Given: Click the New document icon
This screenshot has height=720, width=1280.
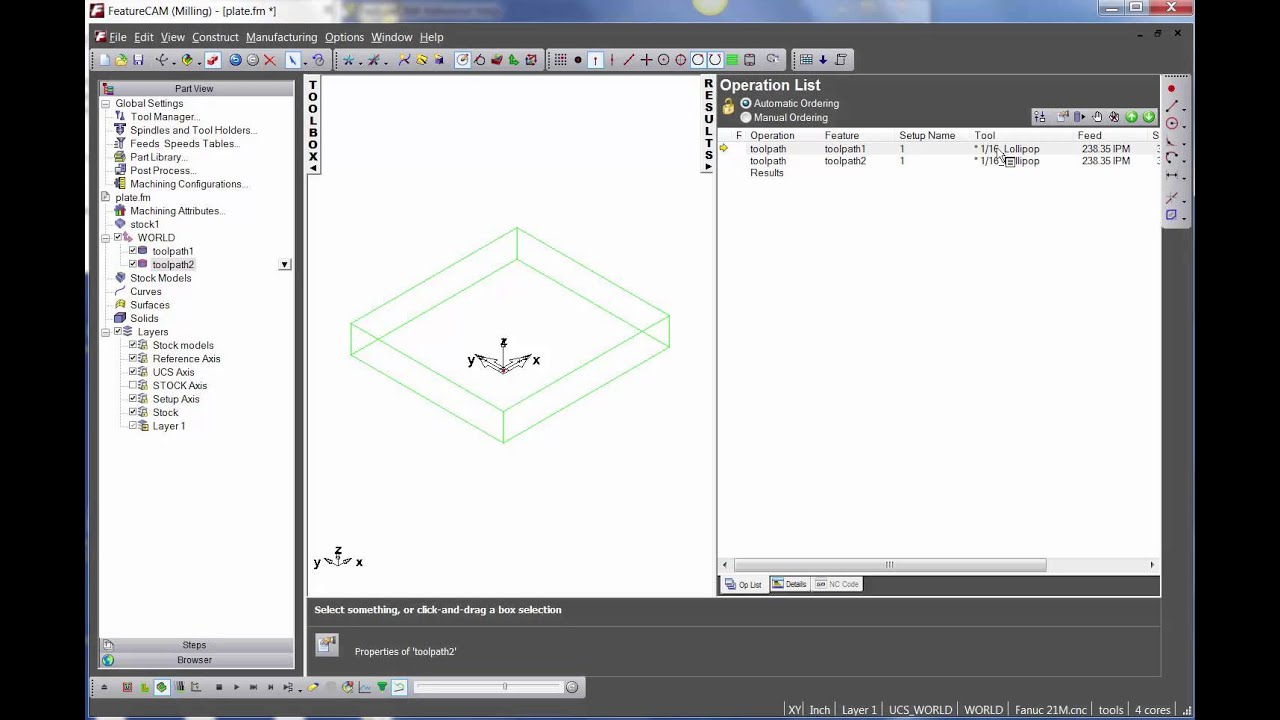Looking at the screenshot, I should (104, 60).
